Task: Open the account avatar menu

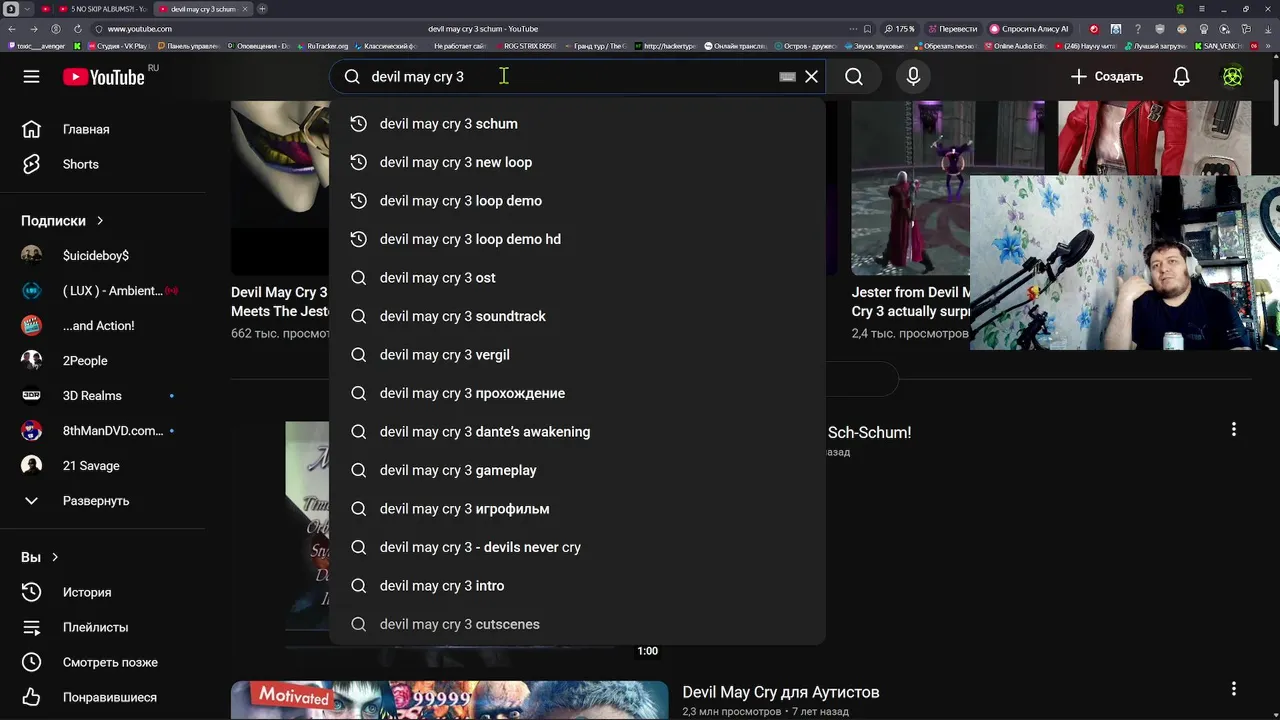Action: tap(1233, 77)
